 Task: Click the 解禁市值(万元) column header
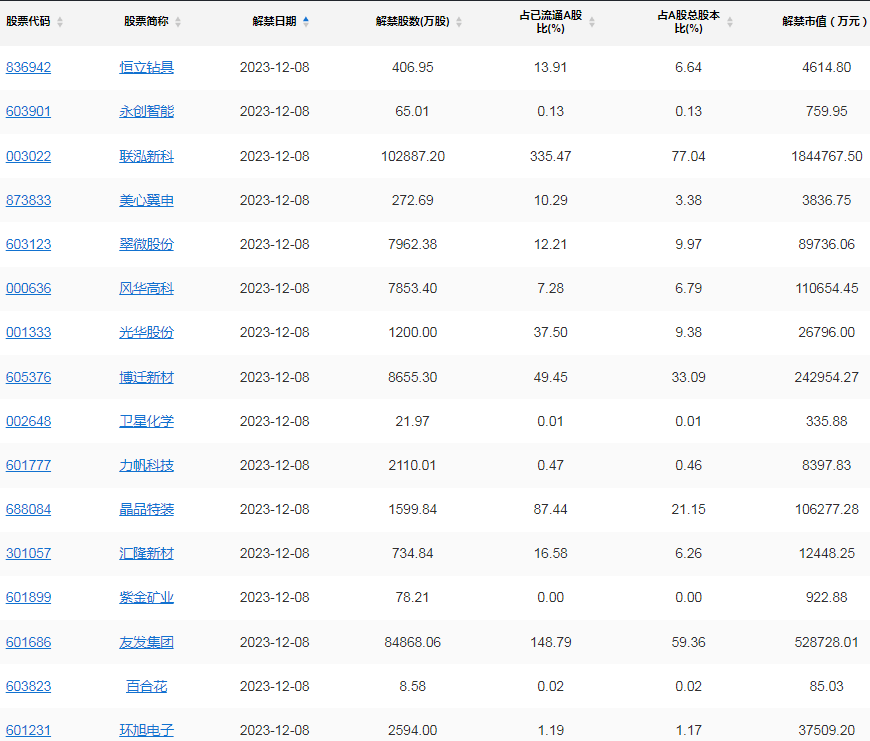point(825,22)
